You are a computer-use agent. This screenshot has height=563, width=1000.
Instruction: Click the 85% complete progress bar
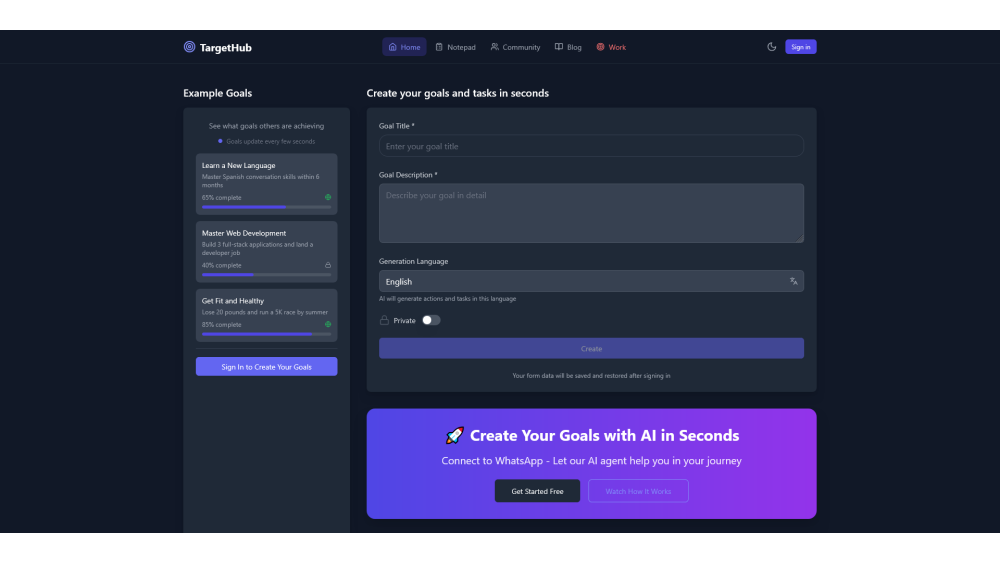tap(267, 334)
